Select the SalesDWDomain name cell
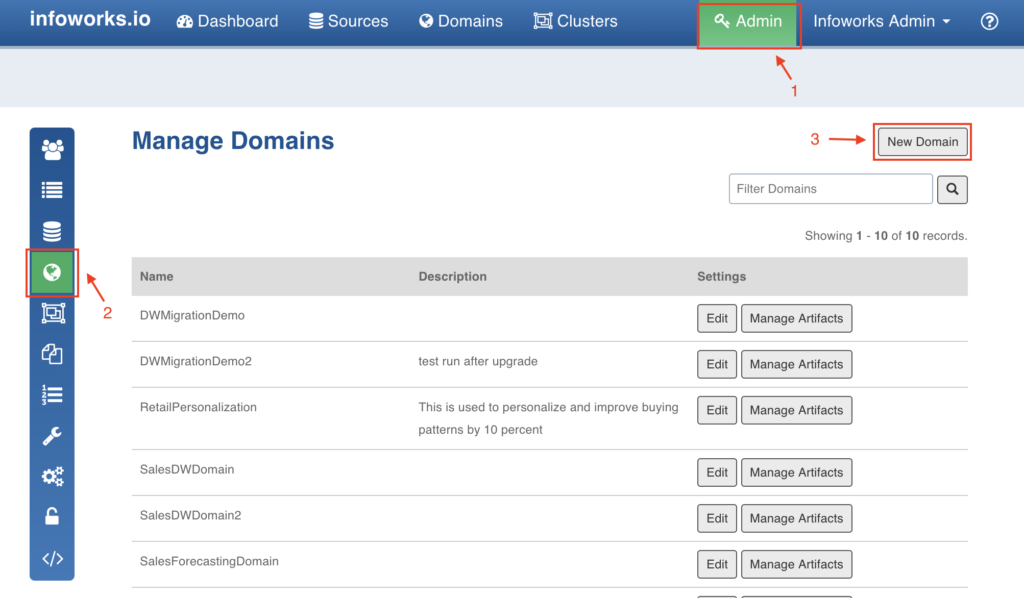Image resolution: width=1024 pixels, height=598 pixels. tap(187, 469)
